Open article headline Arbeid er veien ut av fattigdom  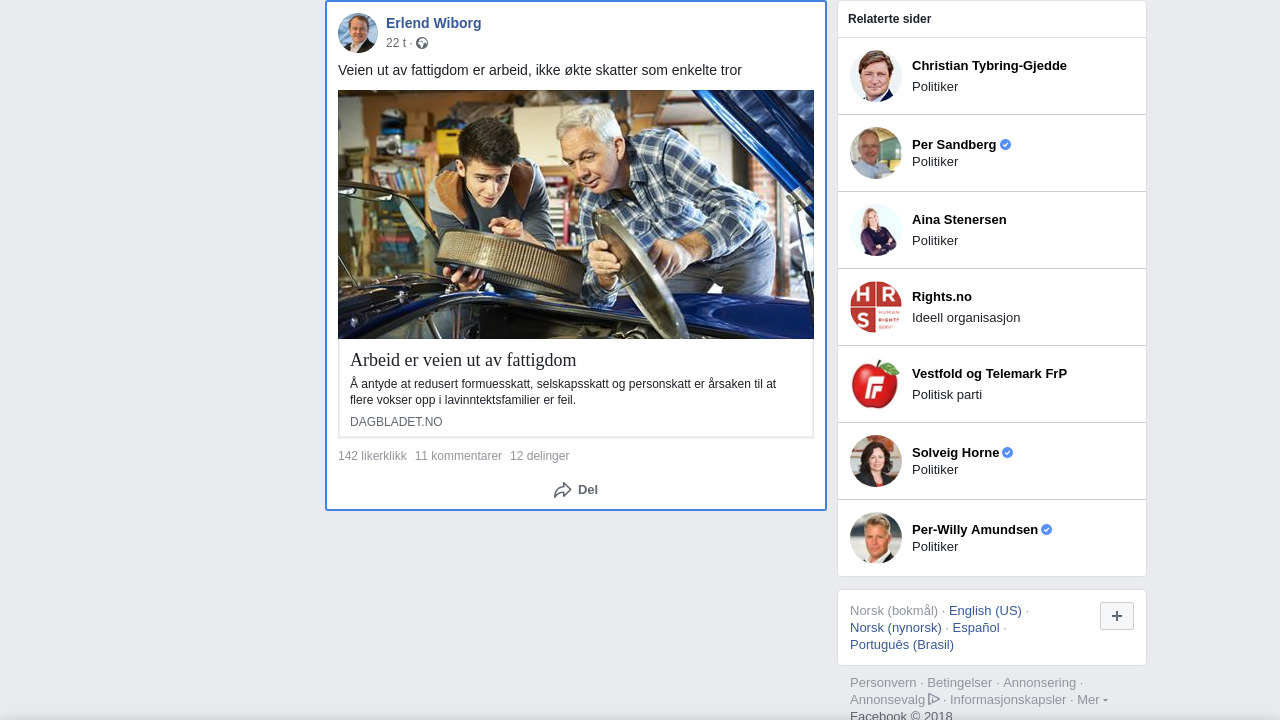point(463,360)
